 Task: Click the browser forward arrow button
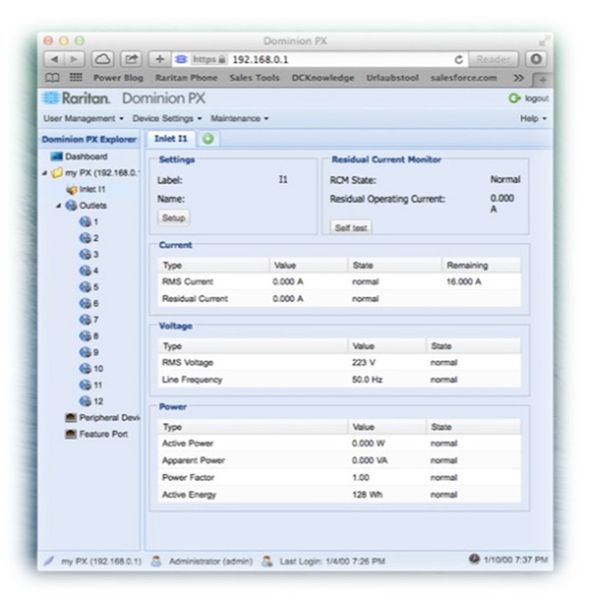point(74,59)
